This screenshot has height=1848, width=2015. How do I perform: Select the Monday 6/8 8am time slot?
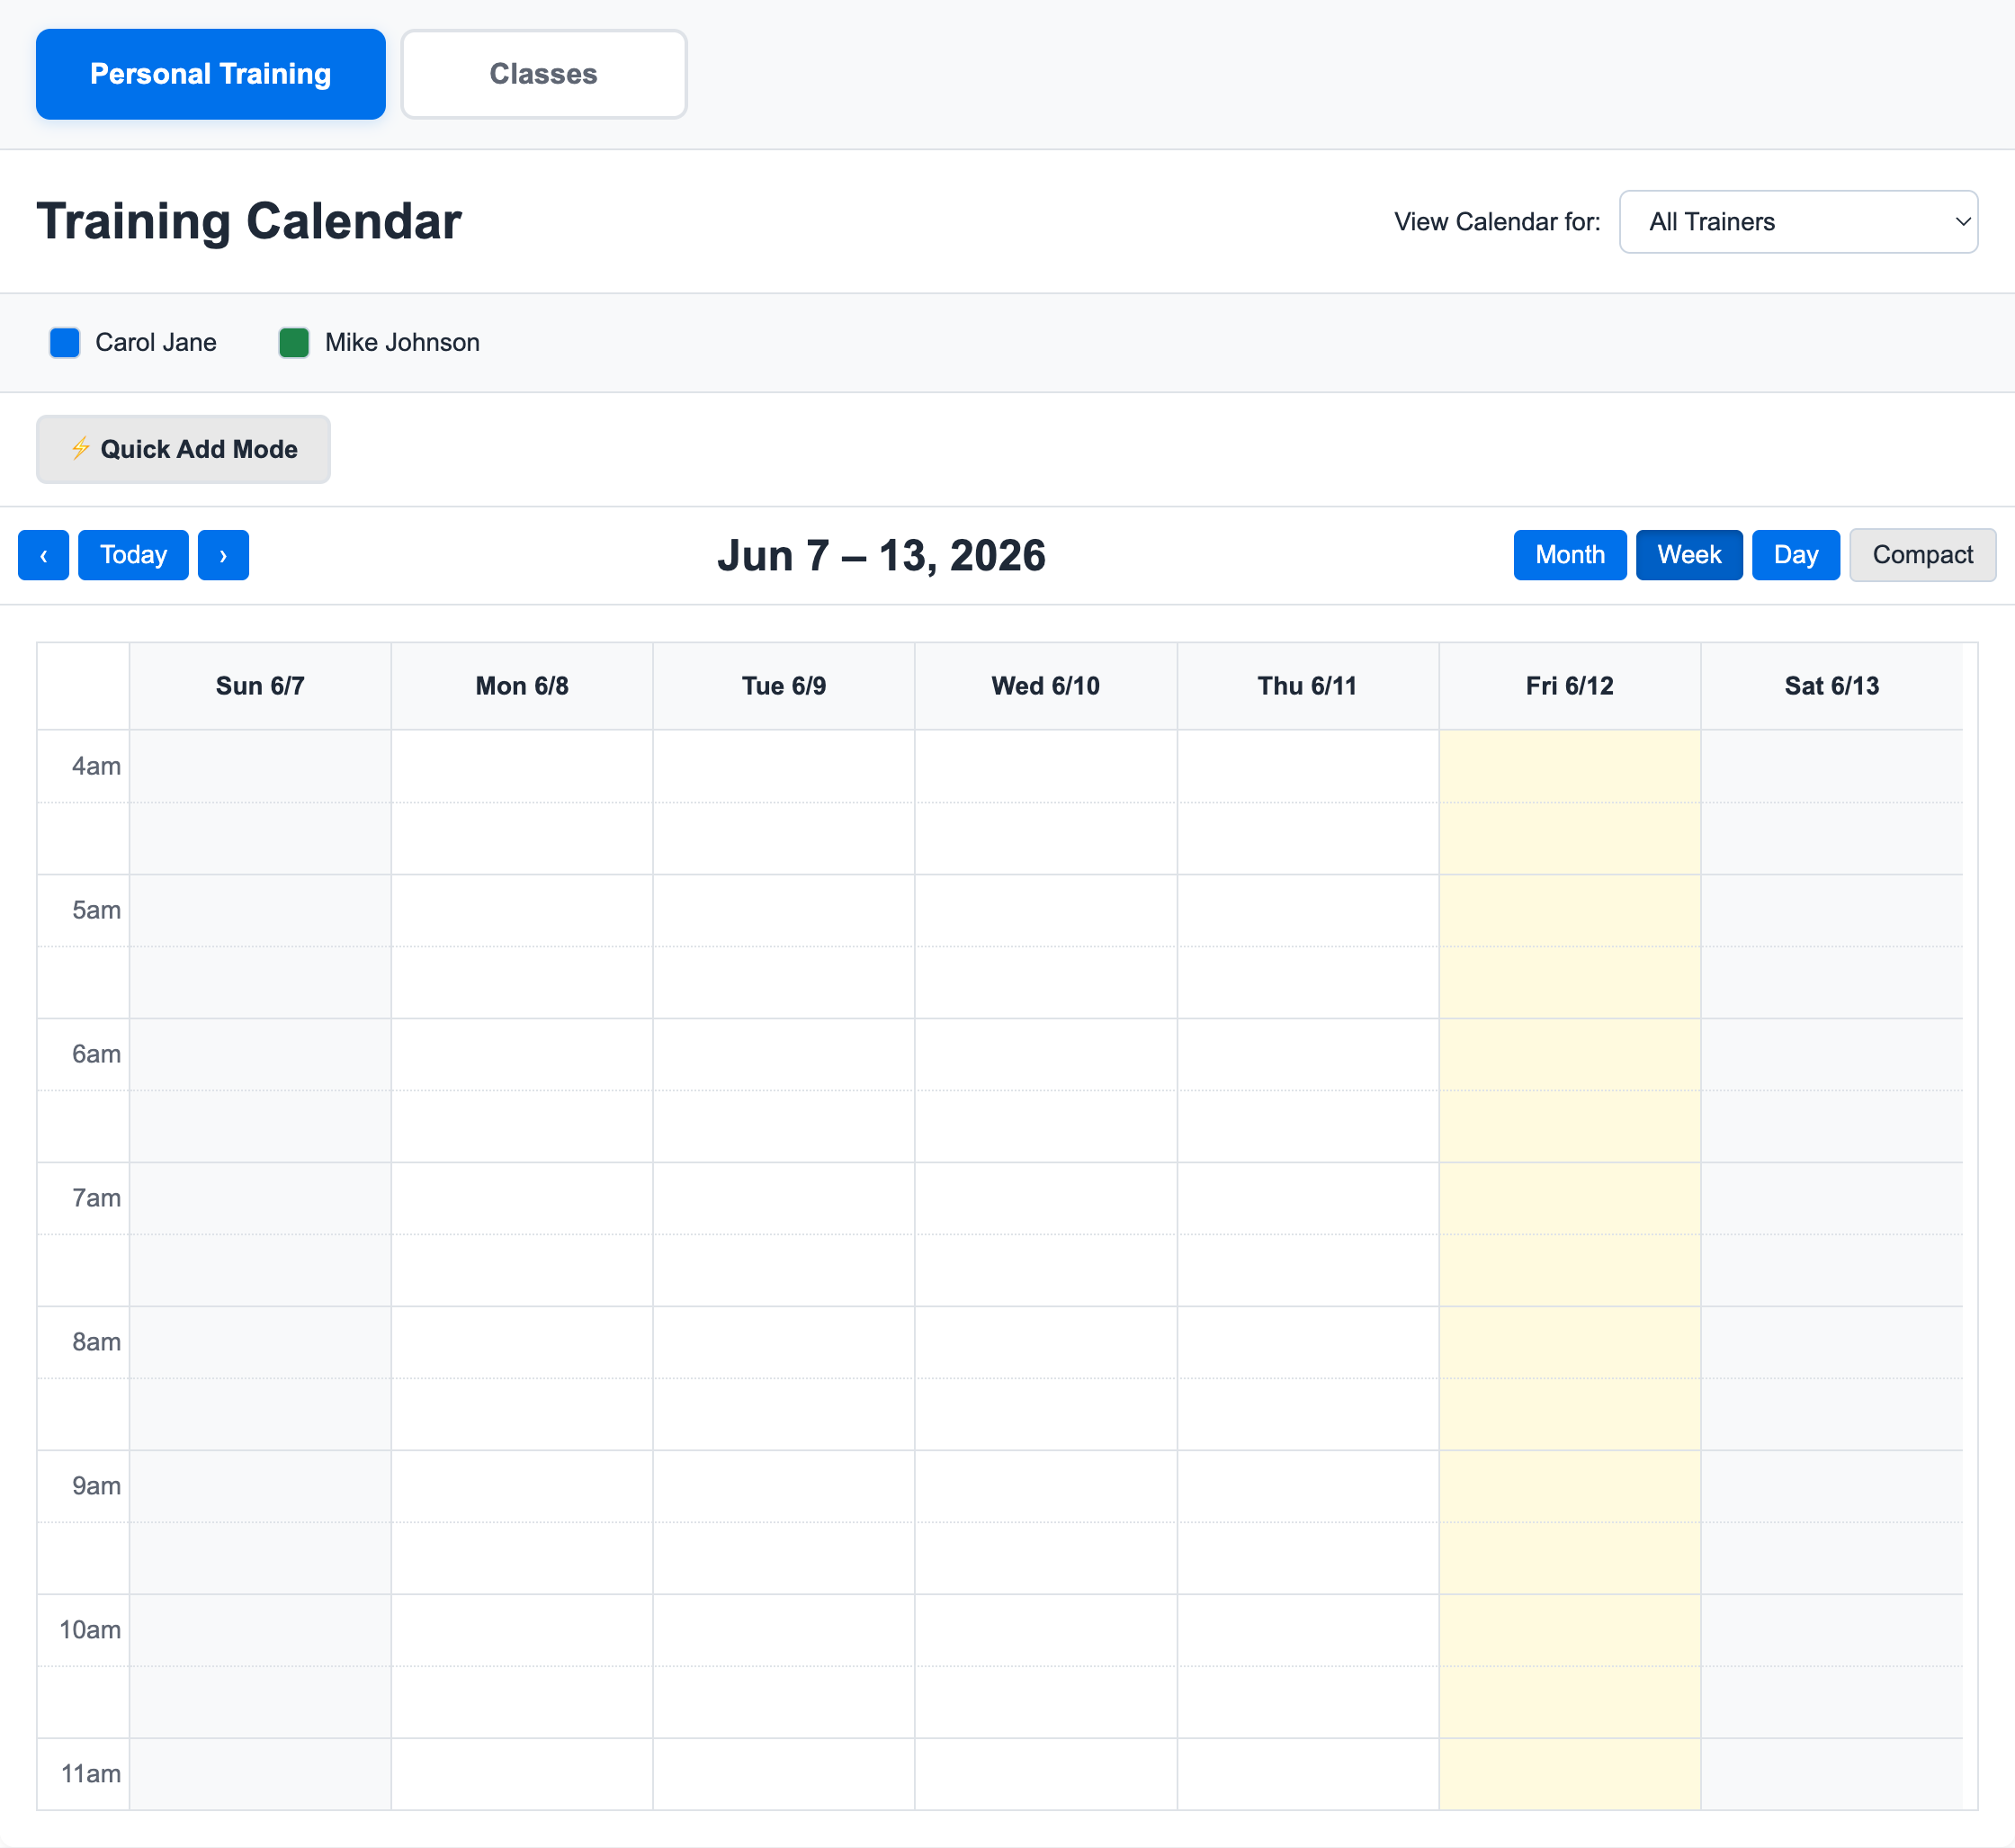[x=522, y=1343]
